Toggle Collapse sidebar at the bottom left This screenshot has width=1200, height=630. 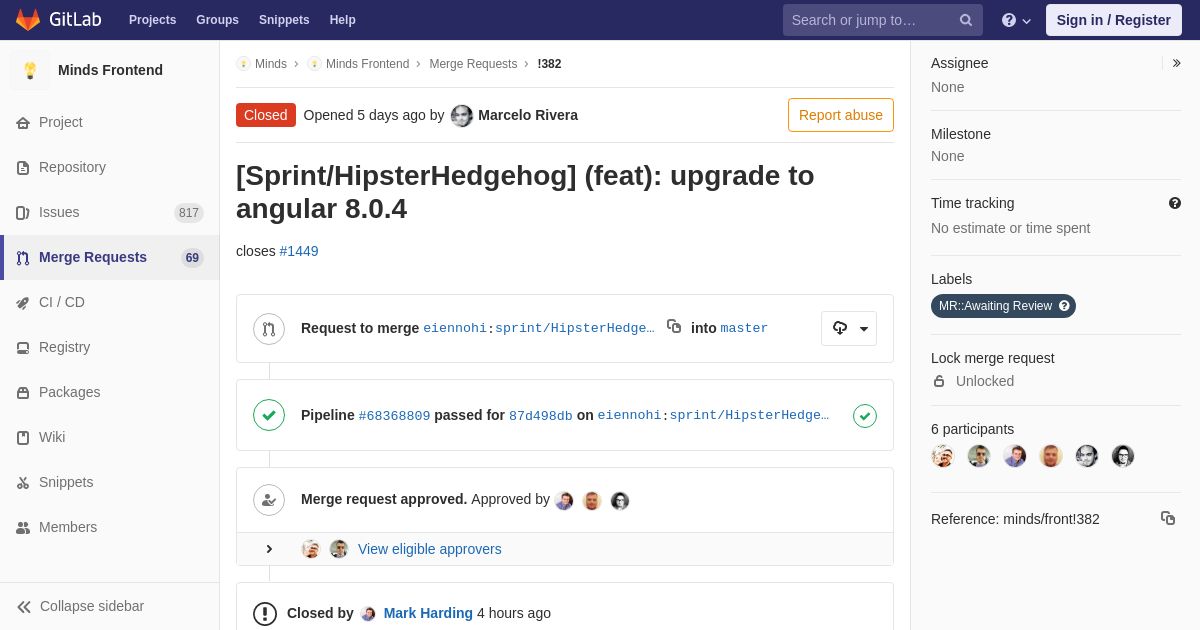tap(80, 606)
